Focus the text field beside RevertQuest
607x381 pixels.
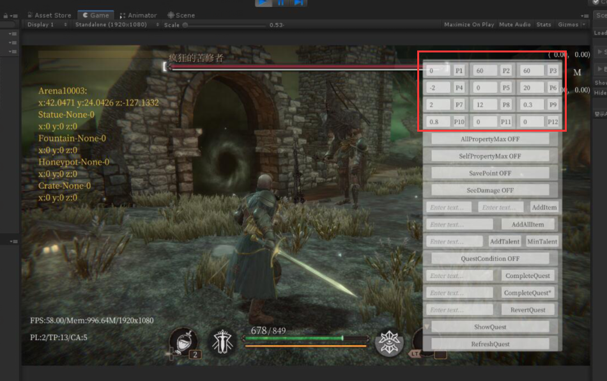tap(460, 310)
